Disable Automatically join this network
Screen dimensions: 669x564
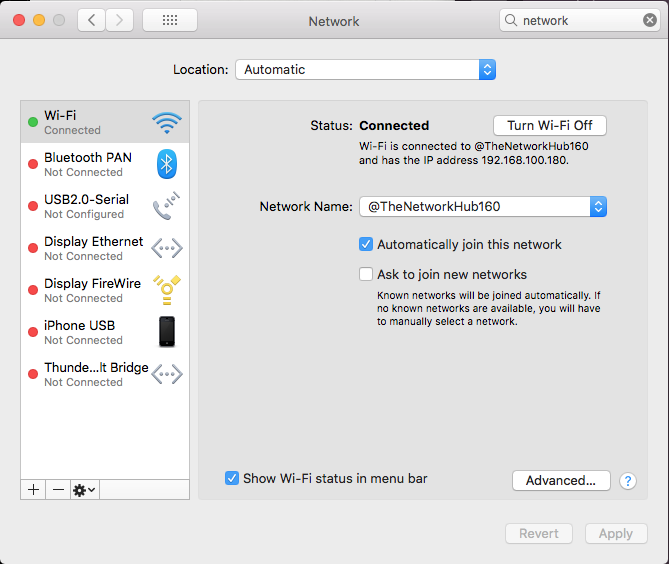[x=366, y=244]
